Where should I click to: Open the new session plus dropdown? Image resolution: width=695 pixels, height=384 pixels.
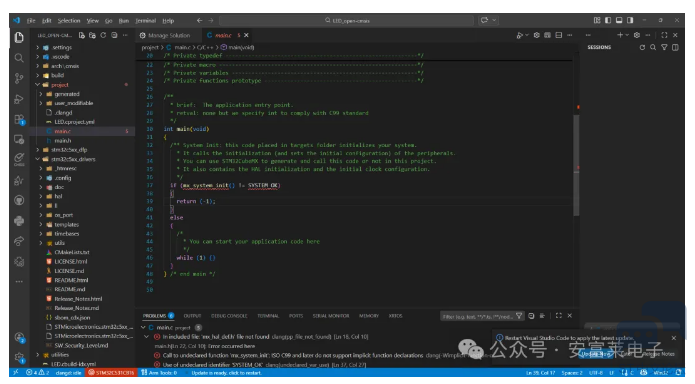pyautogui.click(x=626, y=35)
